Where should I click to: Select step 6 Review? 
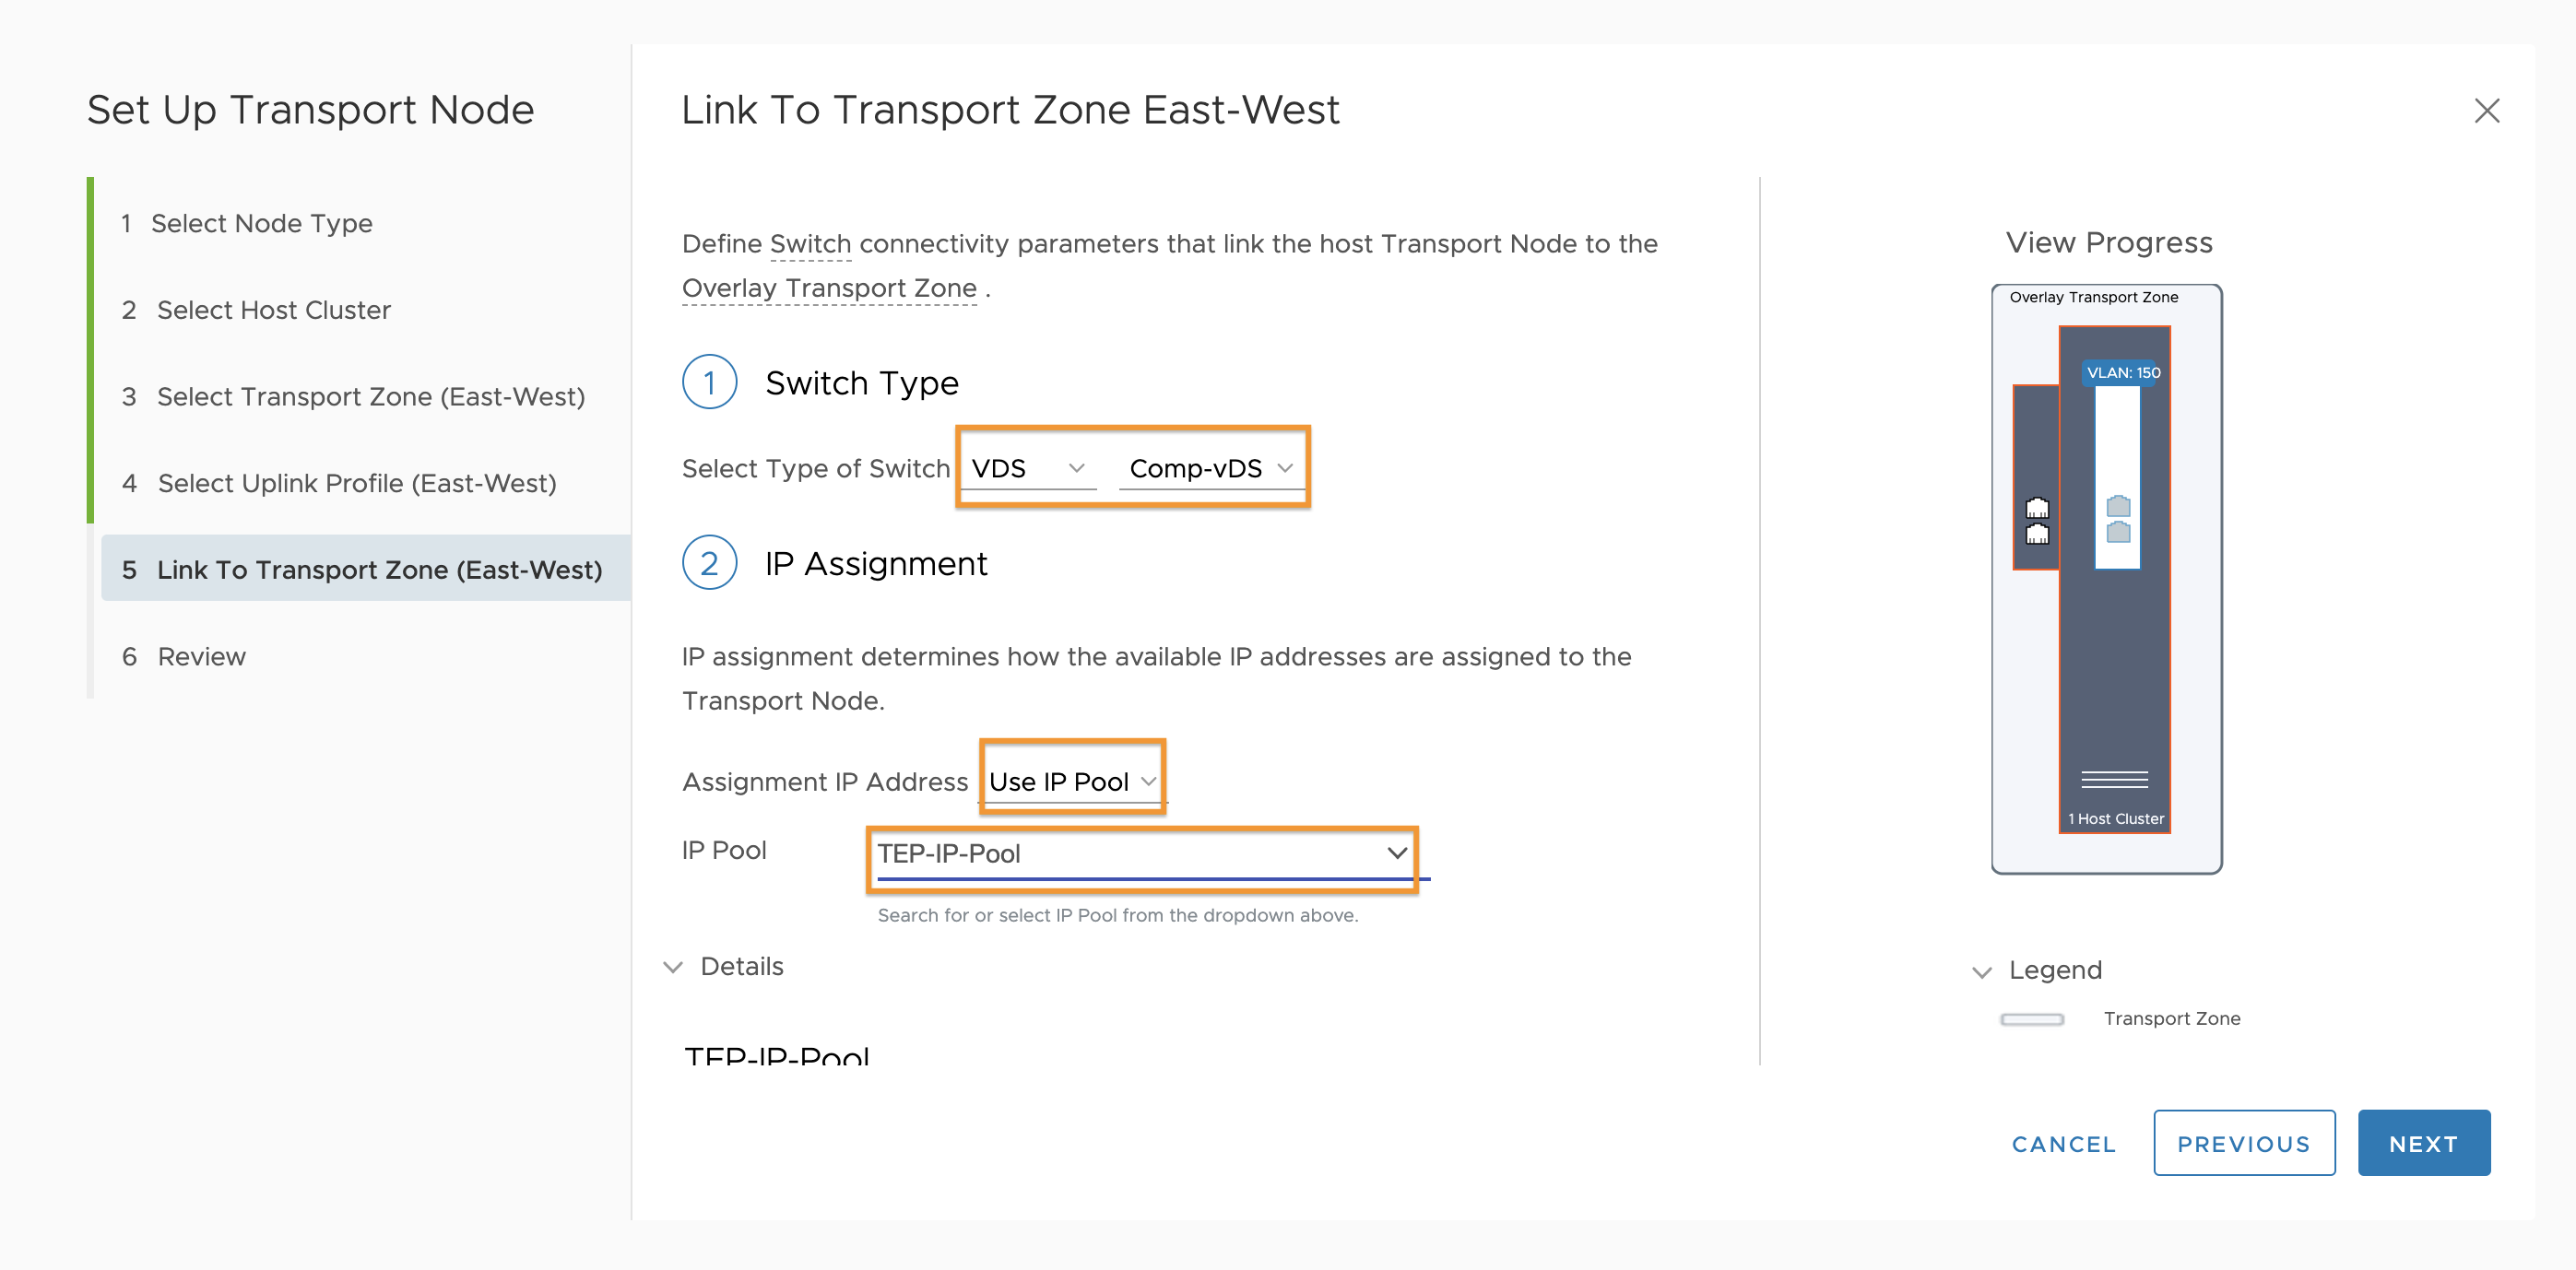click(201, 656)
